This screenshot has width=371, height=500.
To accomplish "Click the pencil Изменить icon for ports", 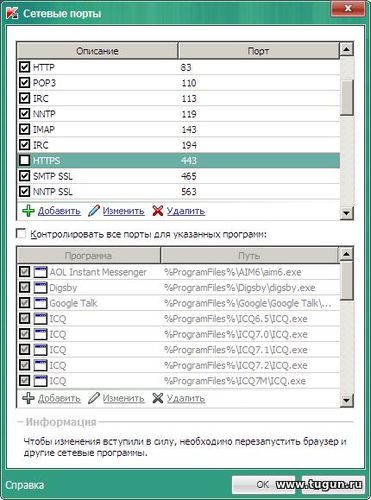I will (94, 211).
